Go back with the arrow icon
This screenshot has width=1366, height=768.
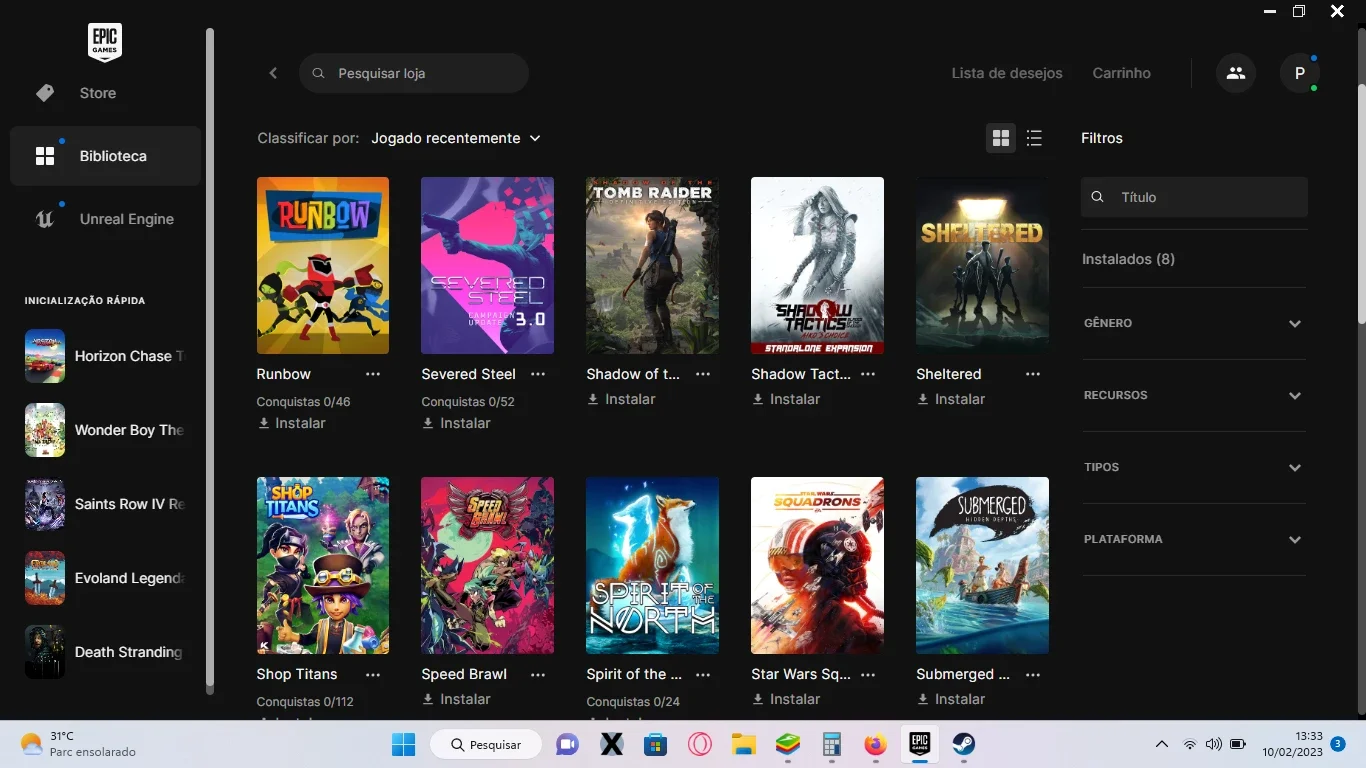pos(273,73)
